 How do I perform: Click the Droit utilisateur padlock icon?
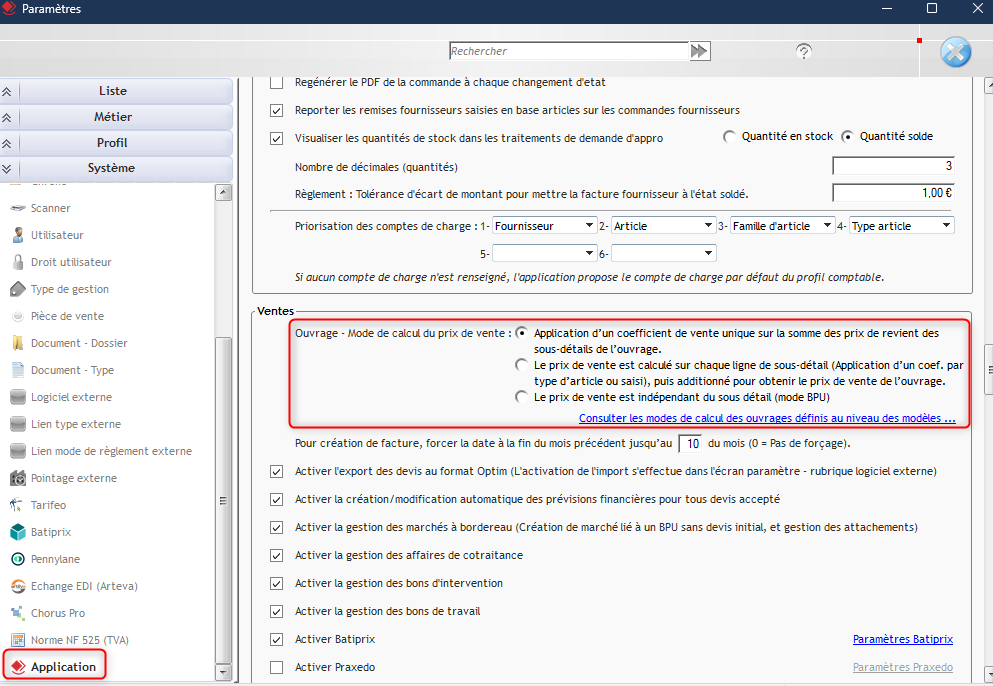click(x=18, y=262)
